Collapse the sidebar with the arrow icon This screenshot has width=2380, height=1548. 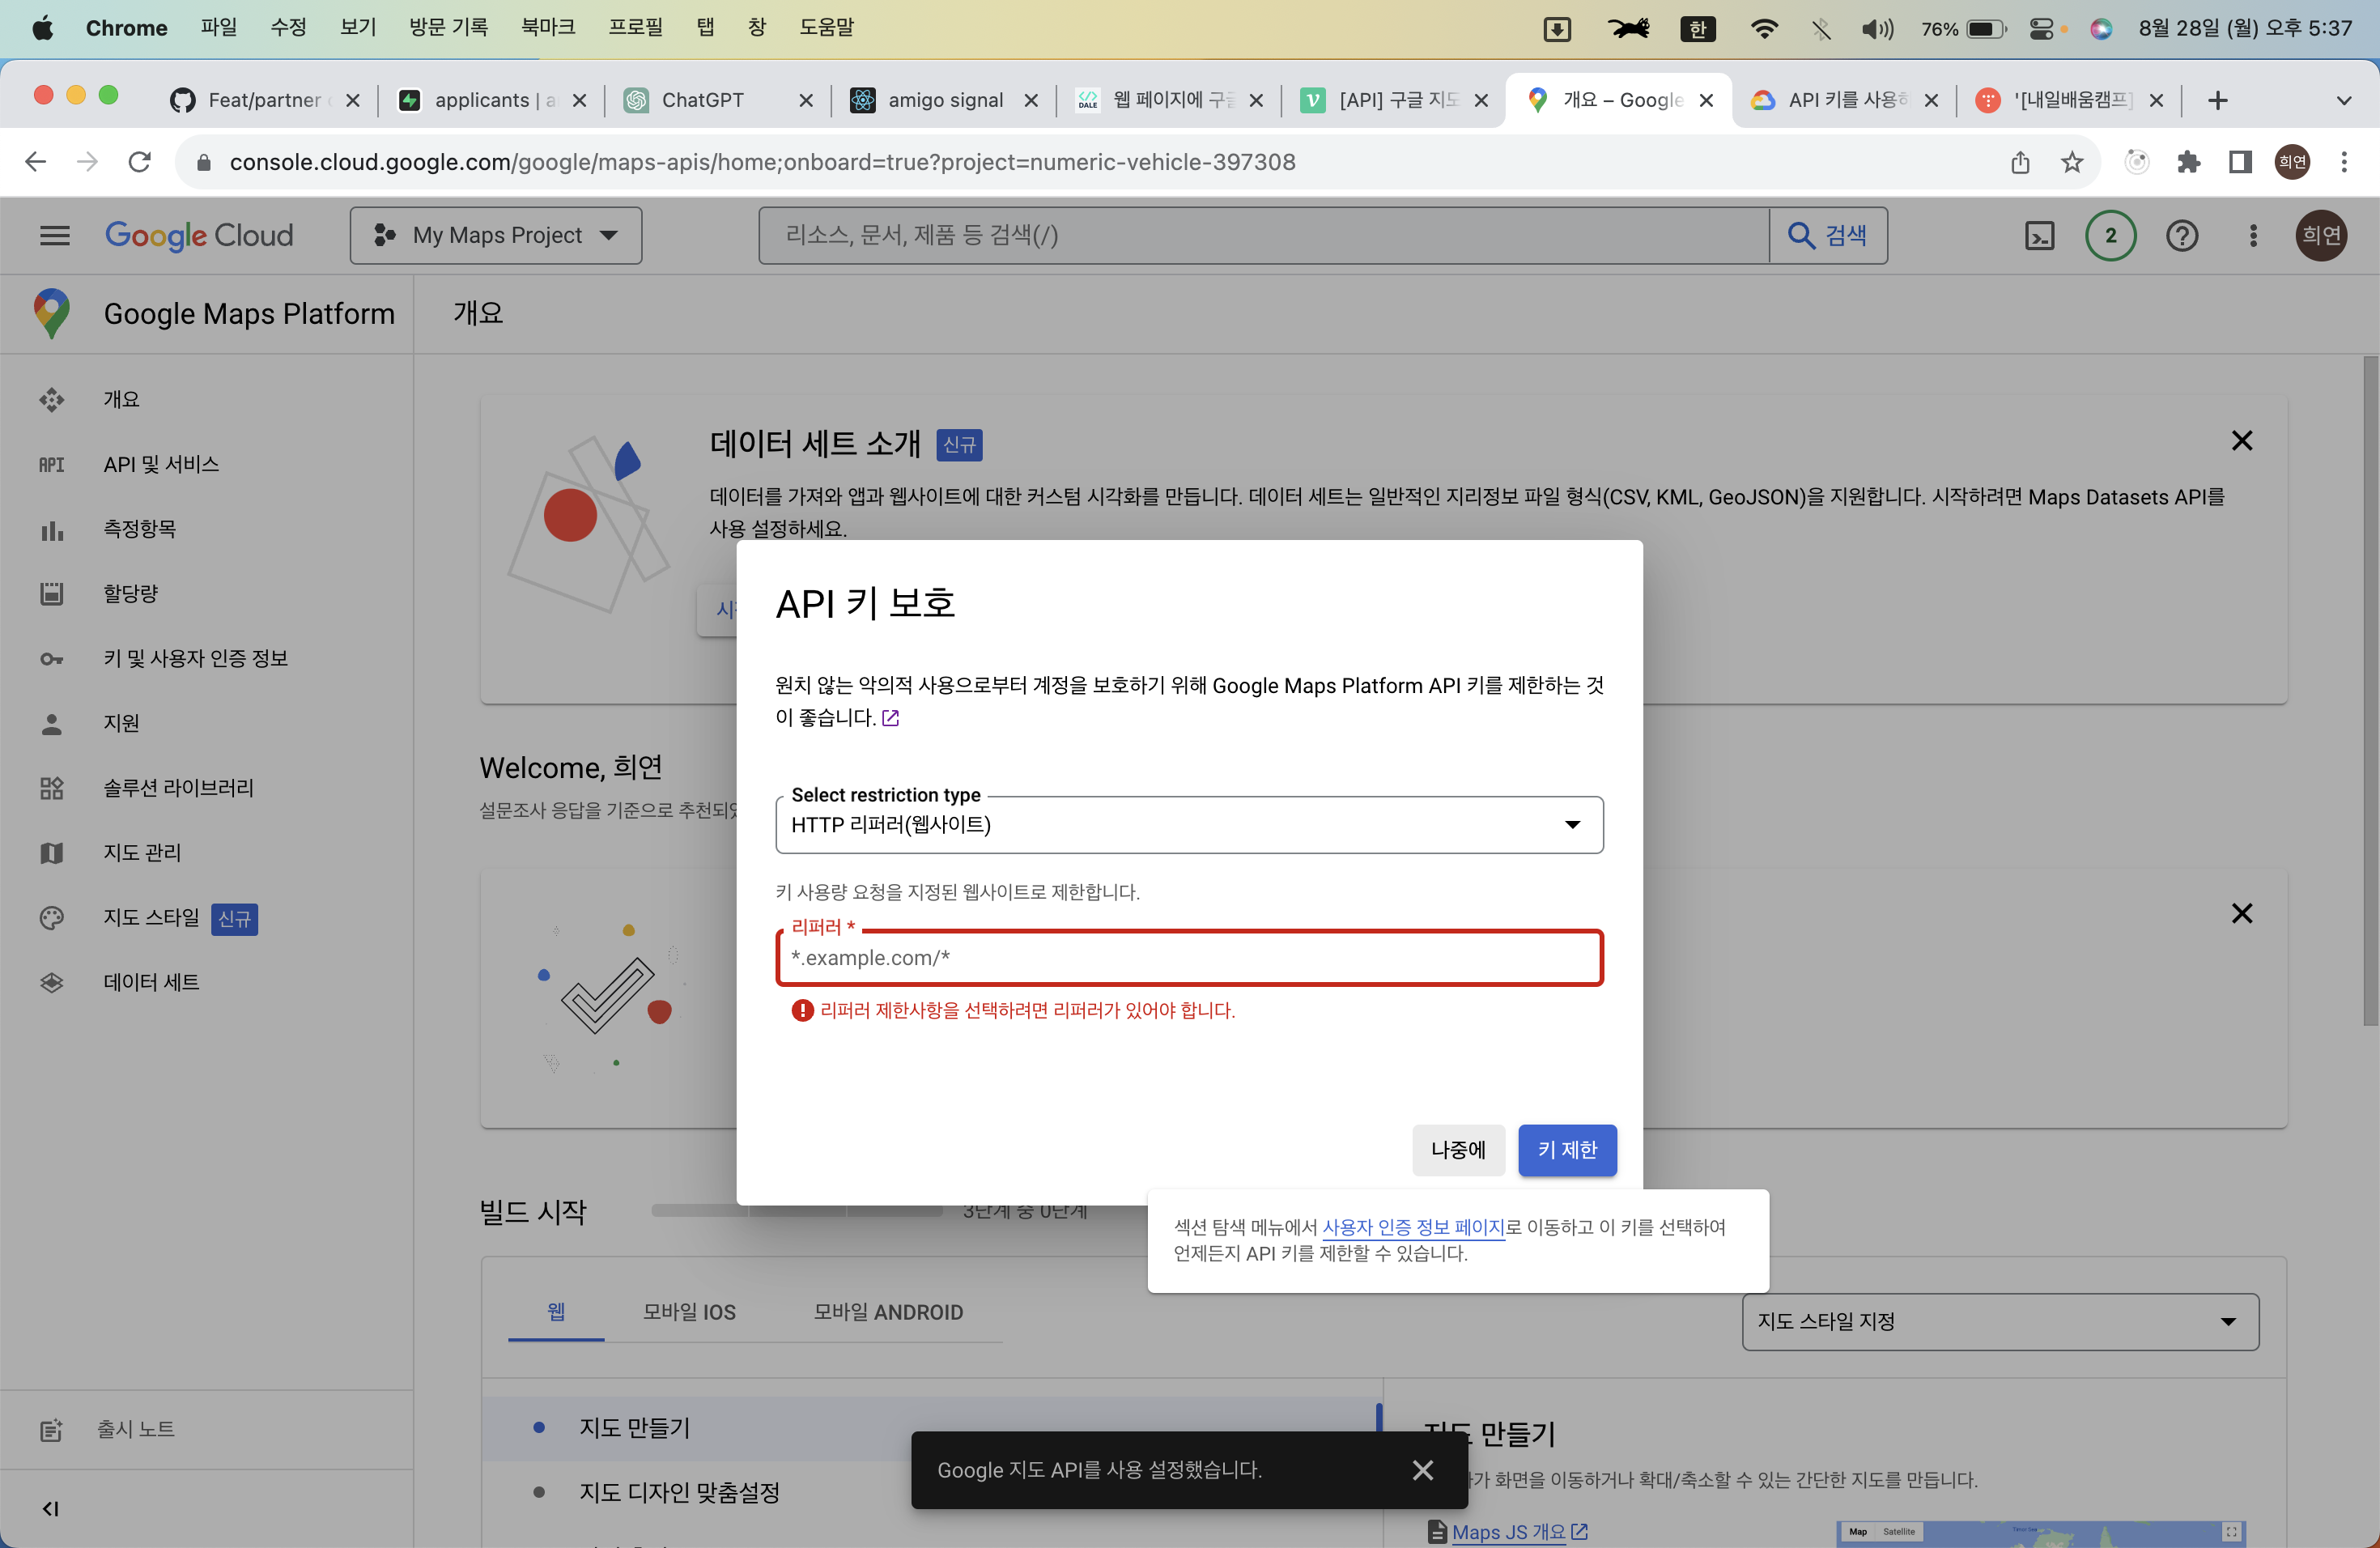(x=50, y=1508)
